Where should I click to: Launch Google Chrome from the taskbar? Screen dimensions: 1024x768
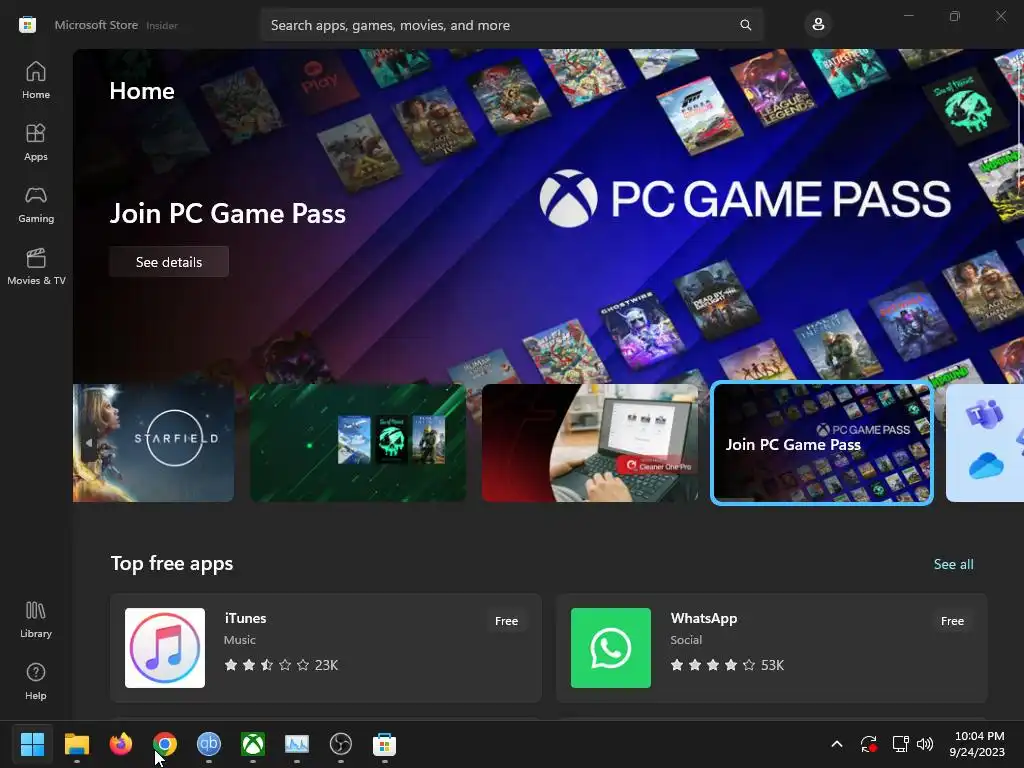point(165,744)
